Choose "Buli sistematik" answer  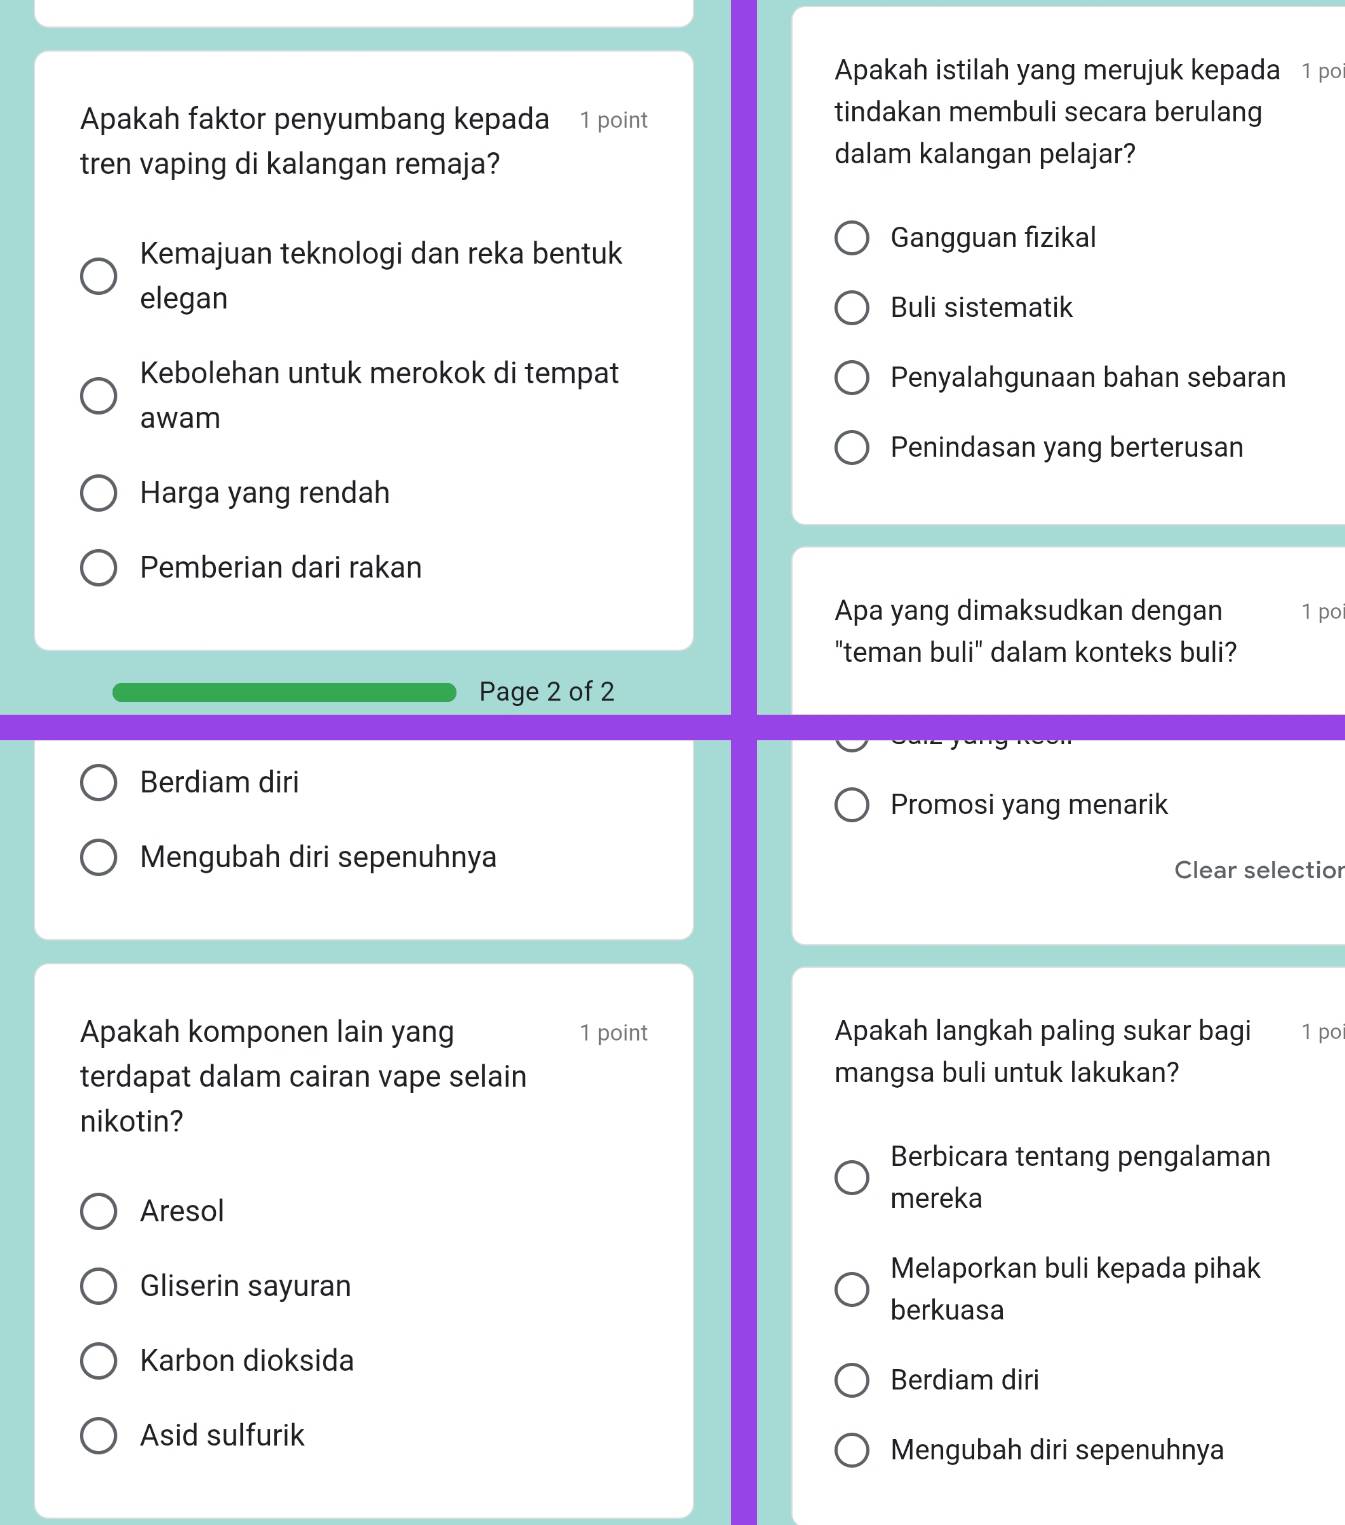point(851,308)
